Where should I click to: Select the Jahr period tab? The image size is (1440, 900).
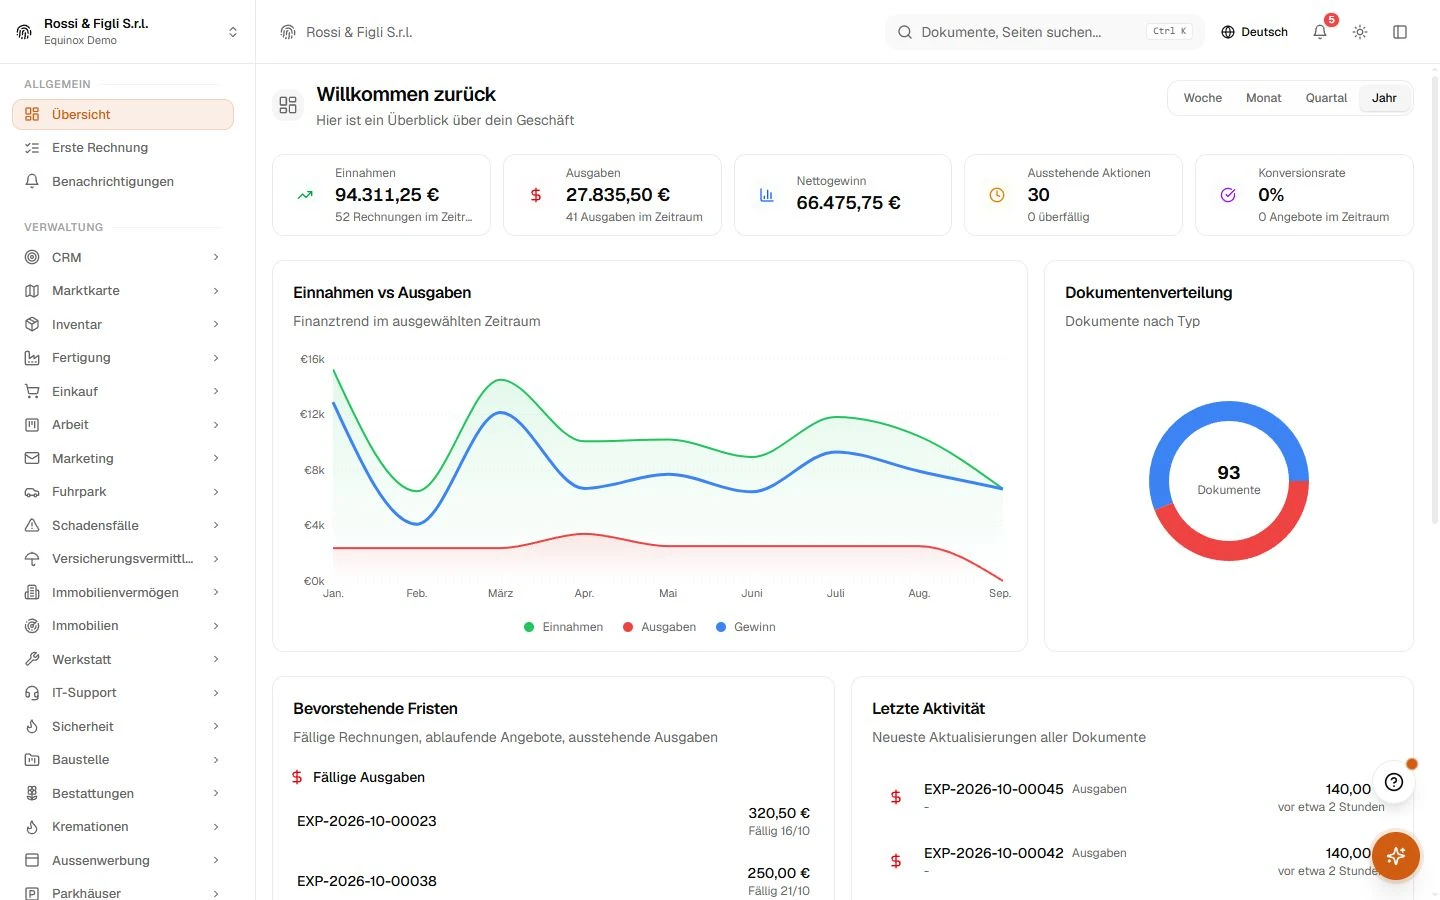tap(1385, 98)
